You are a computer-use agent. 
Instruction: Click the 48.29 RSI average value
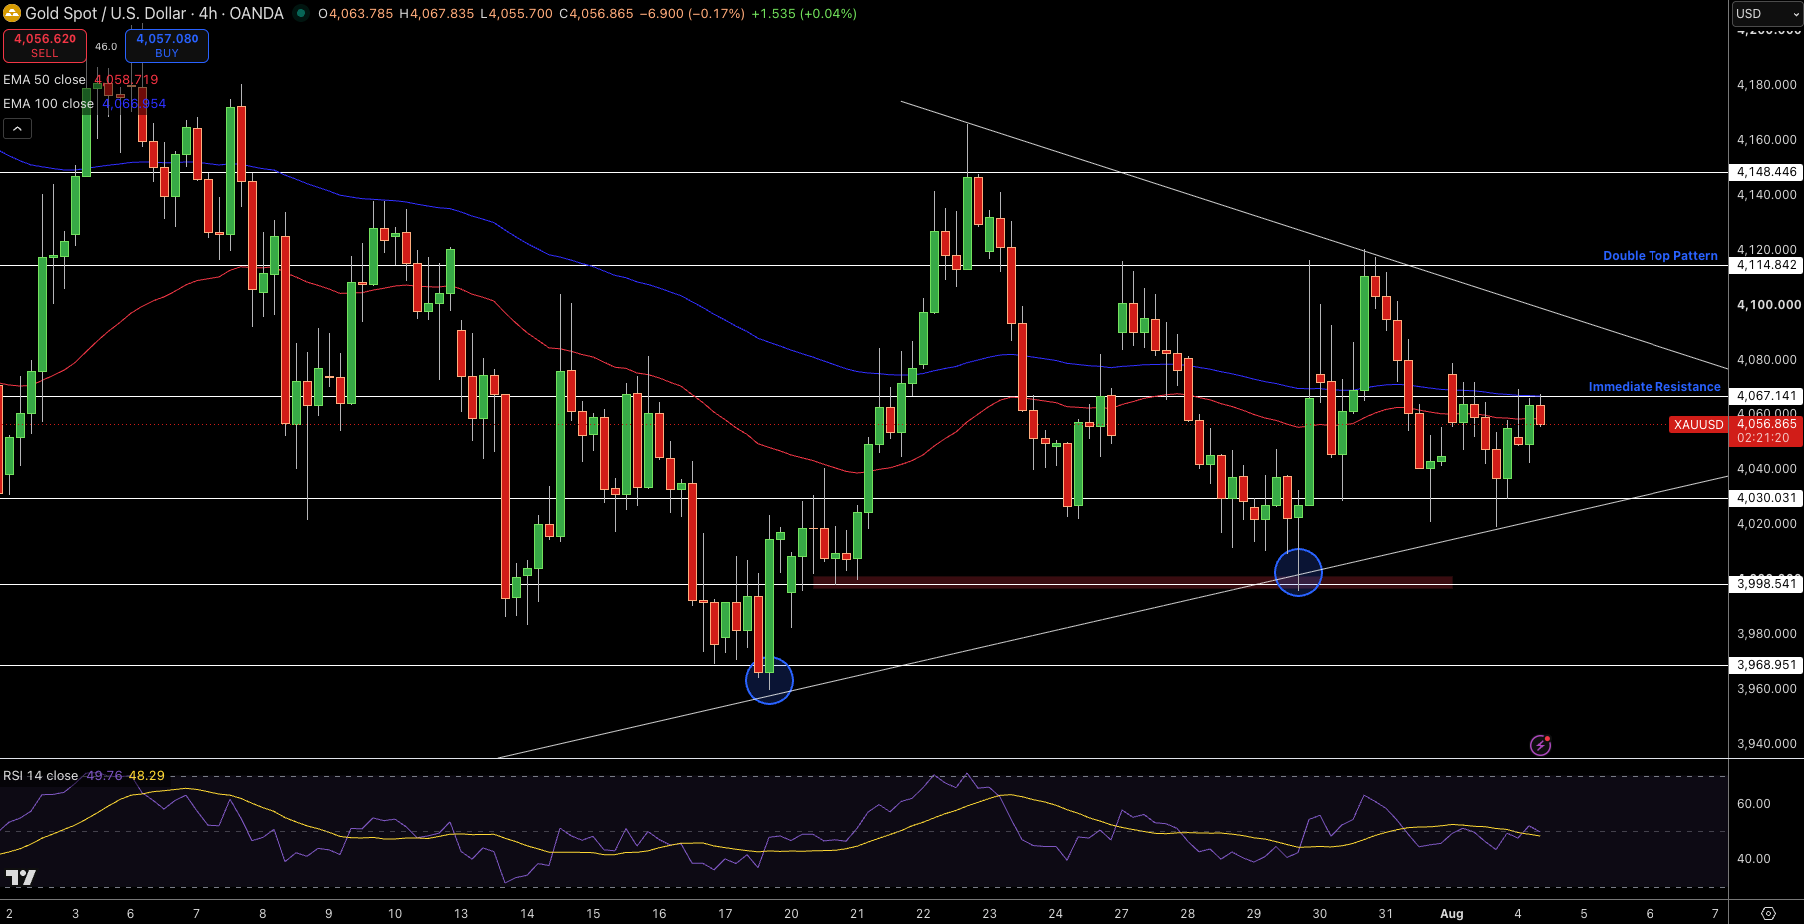pyautogui.click(x=146, y=776)
